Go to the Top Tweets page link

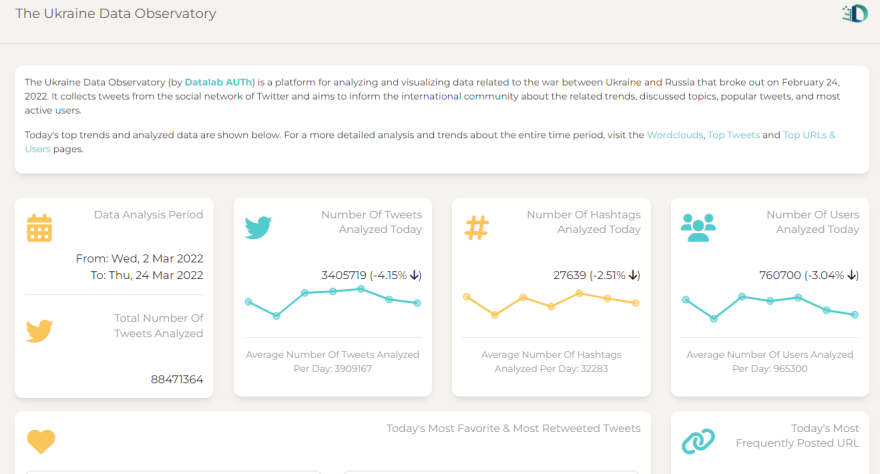[733, 134]
